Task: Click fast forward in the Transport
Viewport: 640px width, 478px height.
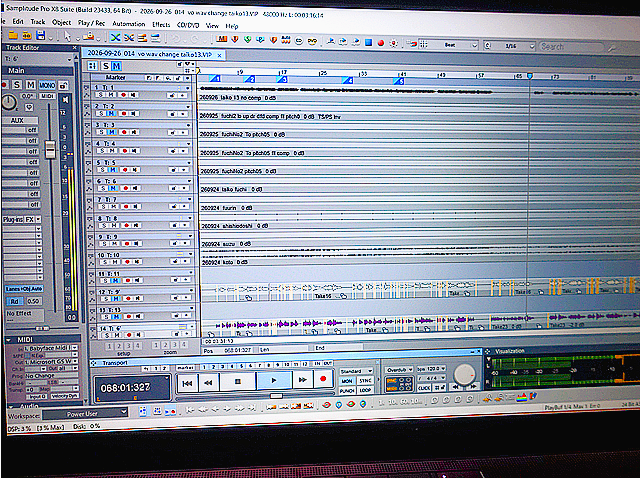Action: coord(303,380)
